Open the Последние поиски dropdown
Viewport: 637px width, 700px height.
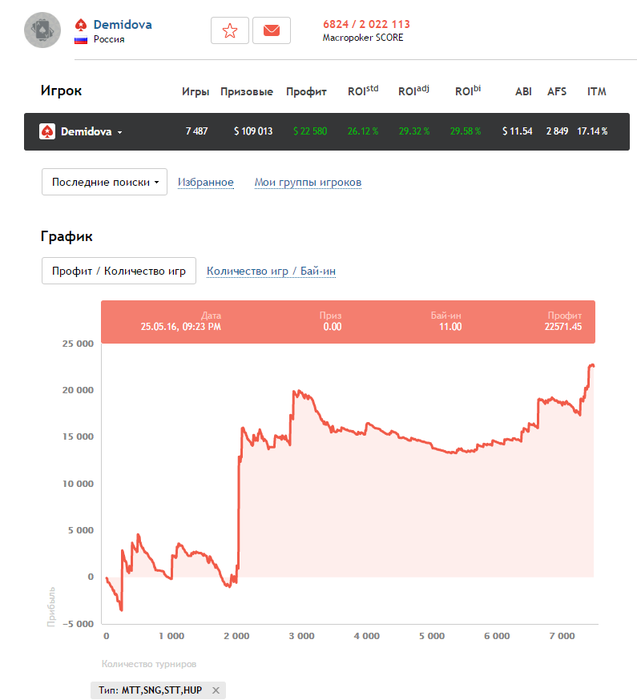point(104,182)
